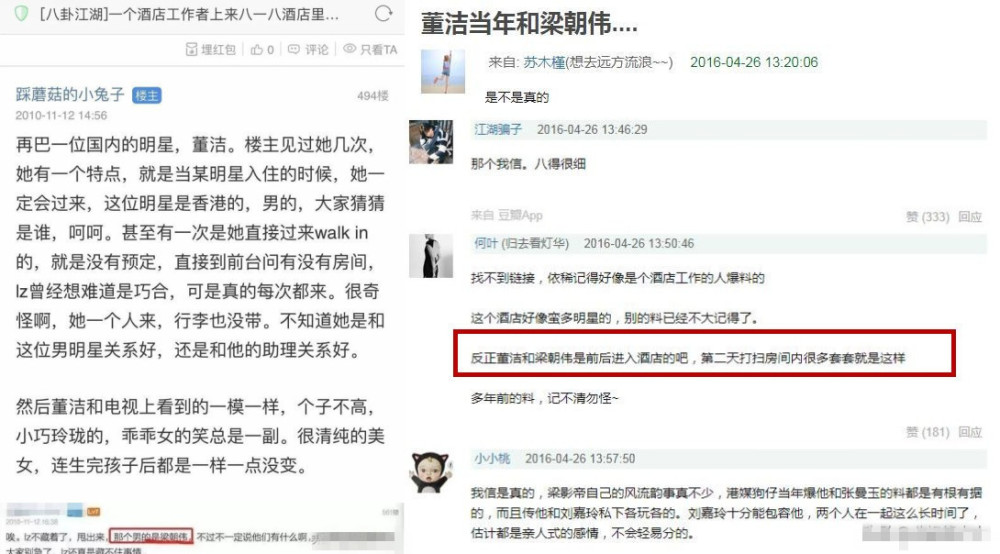Open 何叶 username link

[521, 244]
